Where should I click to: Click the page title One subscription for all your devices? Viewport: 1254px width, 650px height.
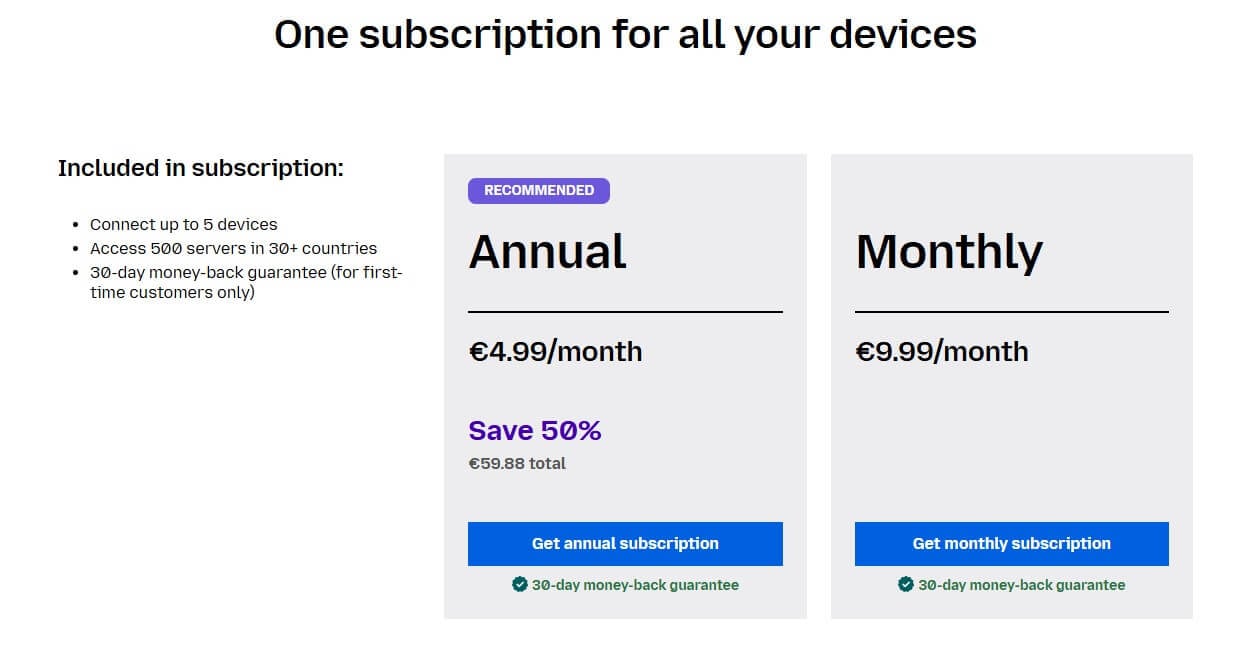pyautogui.click(x=626, y=33)
